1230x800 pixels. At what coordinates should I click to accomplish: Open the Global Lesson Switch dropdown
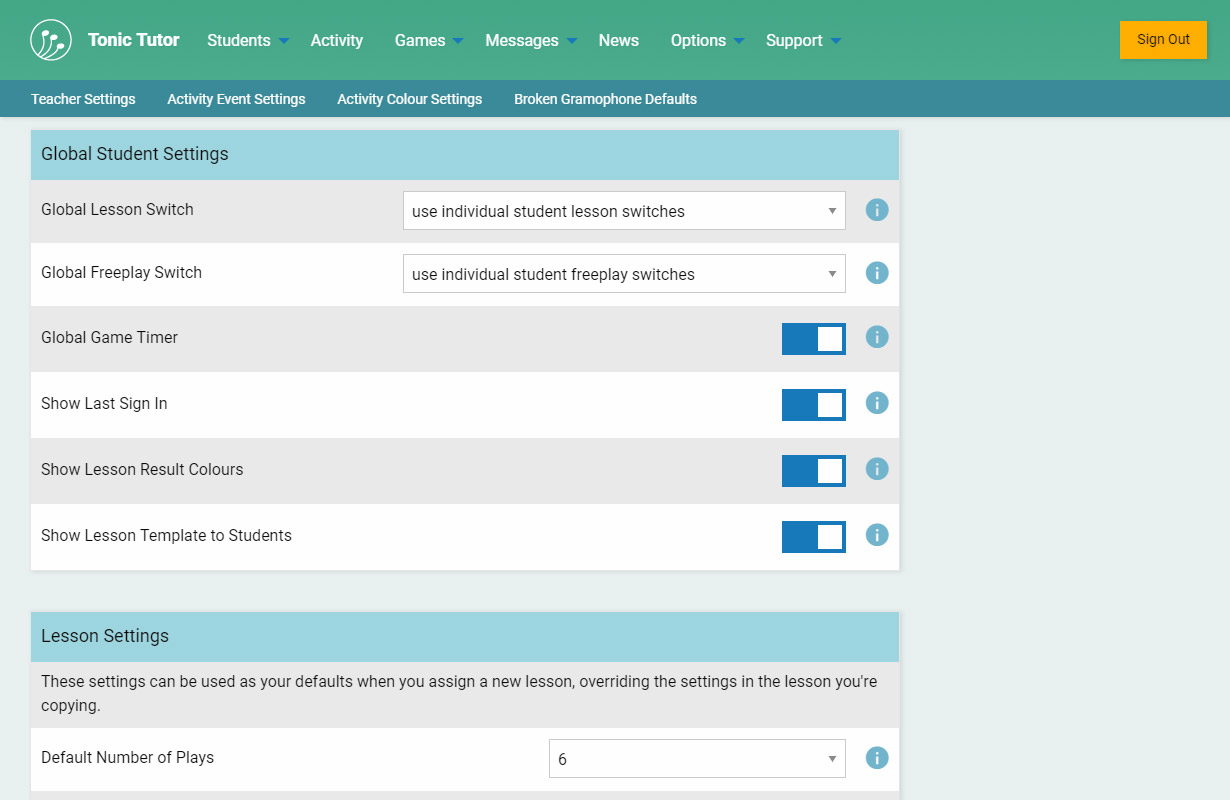(624, 211)
